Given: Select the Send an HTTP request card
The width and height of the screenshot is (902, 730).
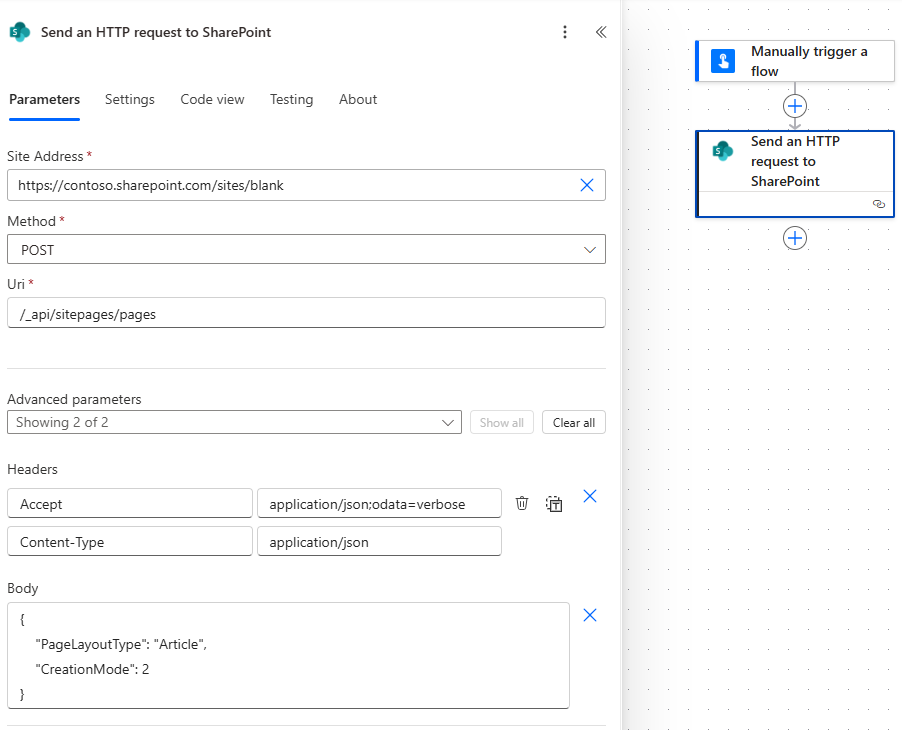Looking at the screenshot, I should click(x=795, y=174).
